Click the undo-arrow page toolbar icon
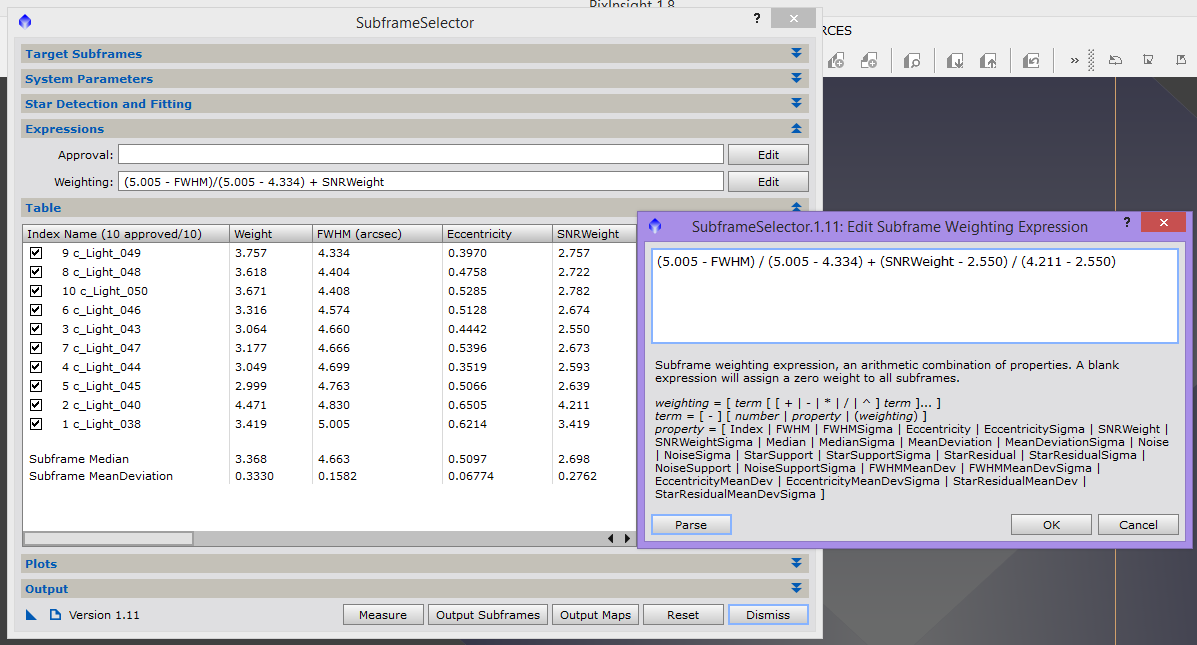This screenshot has width=1197, height=645. click(1031, 61)
